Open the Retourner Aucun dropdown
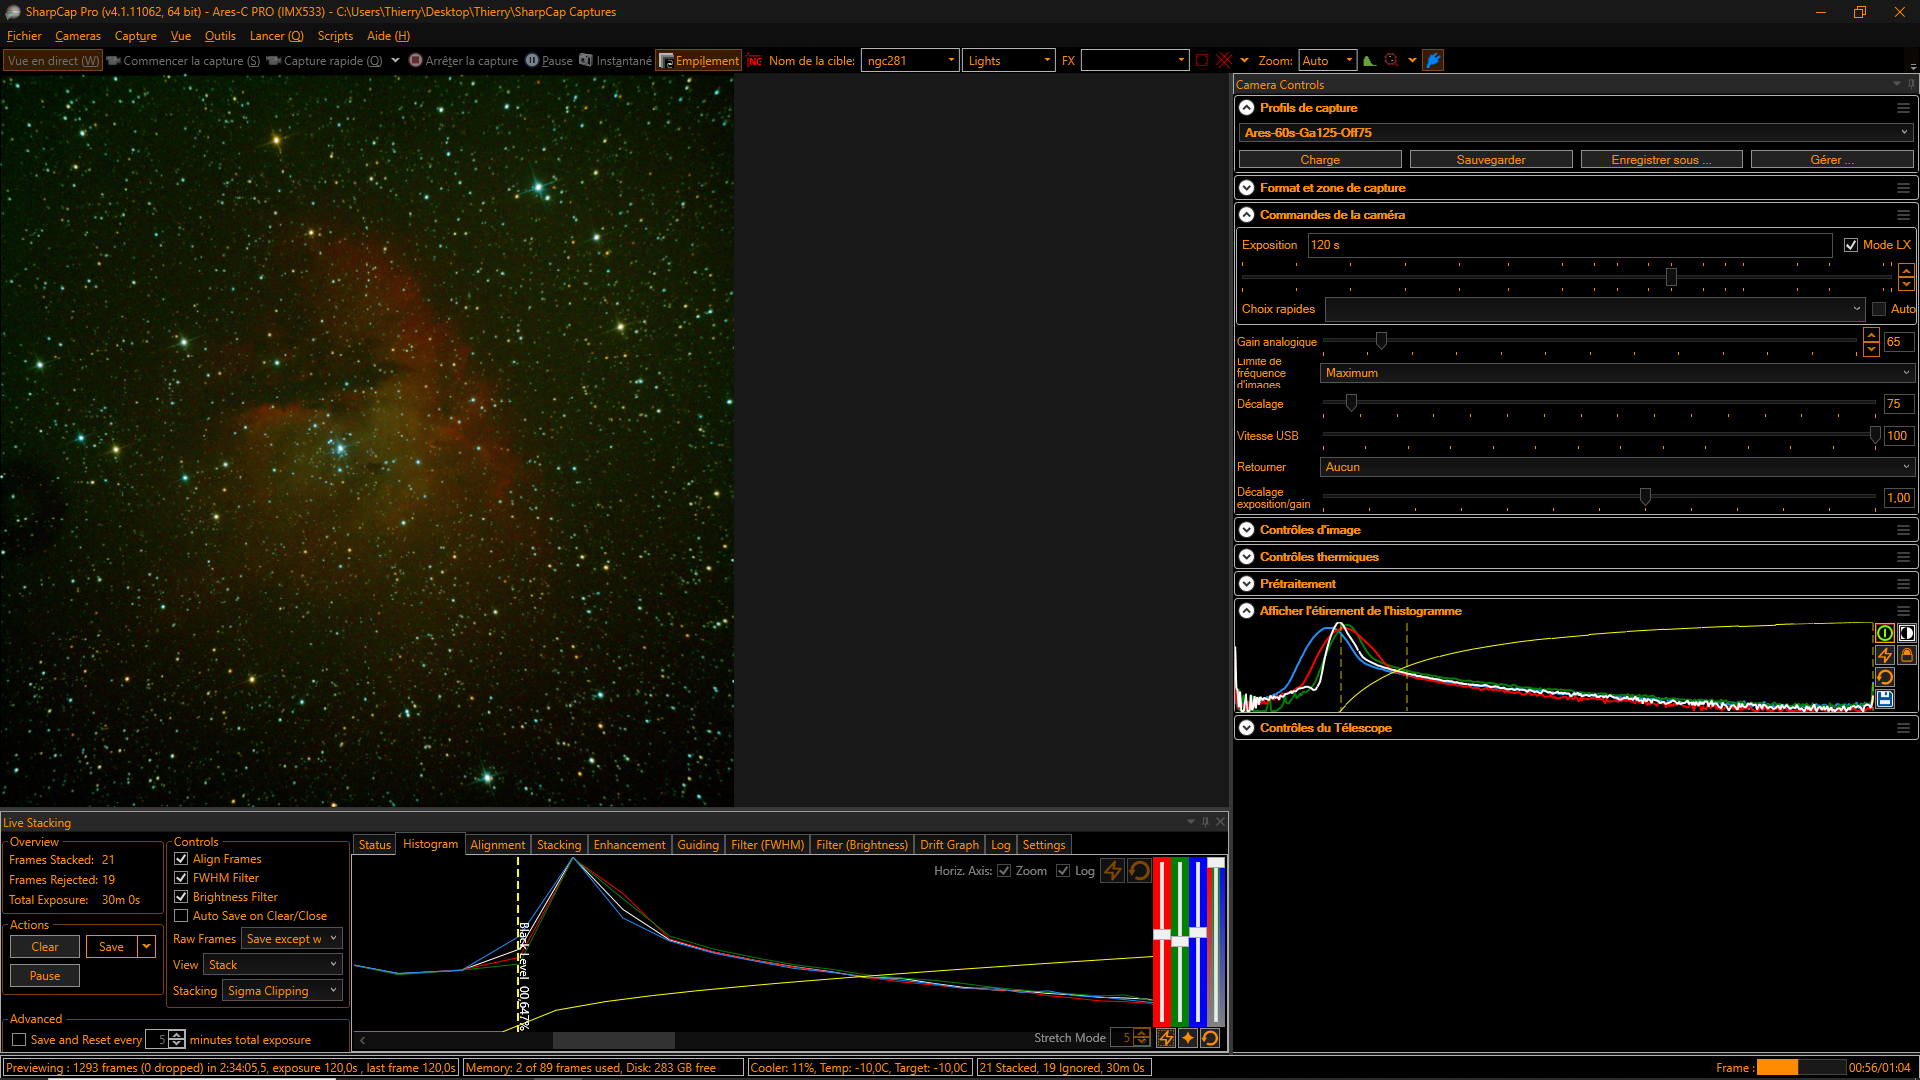The height and width of the screenshot is (1080, 1920). tap(1617, 467)
